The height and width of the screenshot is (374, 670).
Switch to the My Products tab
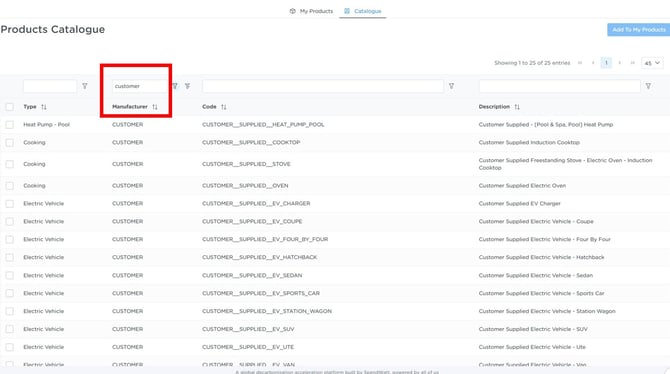click(x=311, y=11)
